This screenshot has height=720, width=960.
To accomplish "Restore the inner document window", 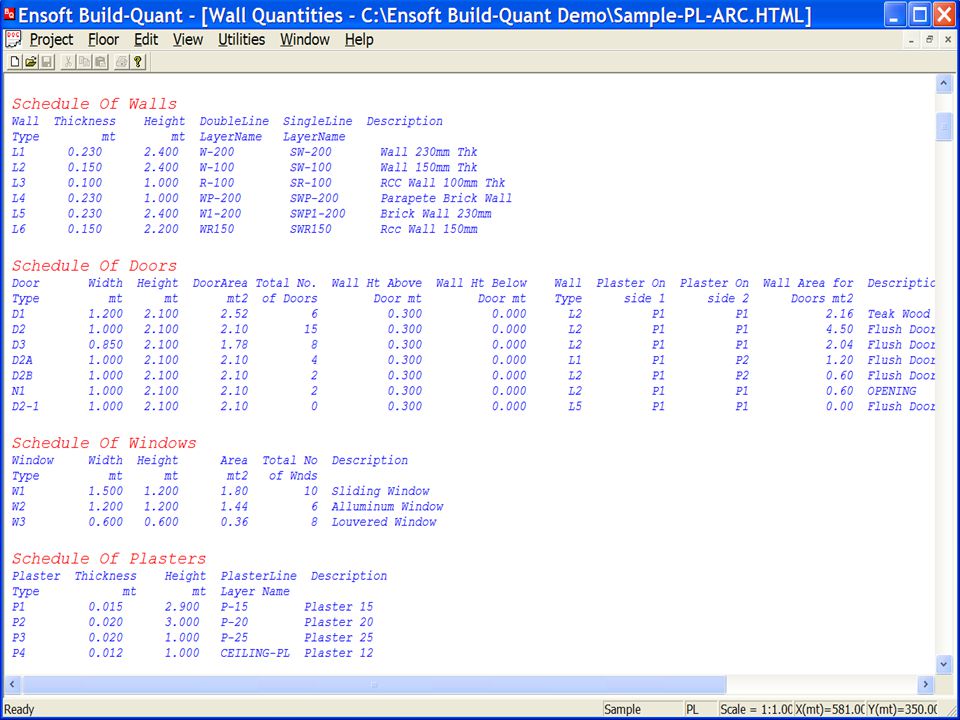I will 929,40.
